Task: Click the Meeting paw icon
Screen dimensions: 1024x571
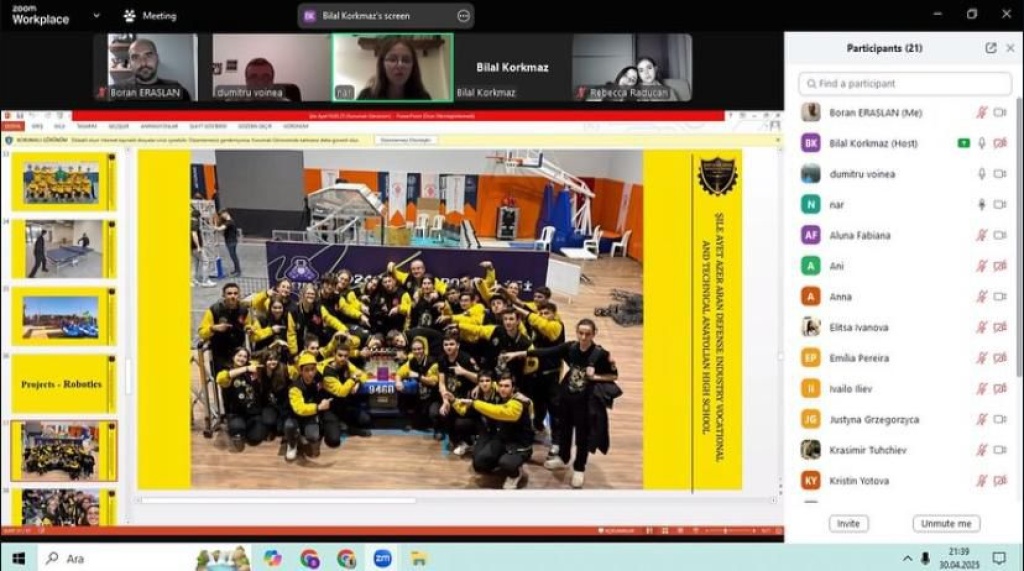Action: (129, 16)
